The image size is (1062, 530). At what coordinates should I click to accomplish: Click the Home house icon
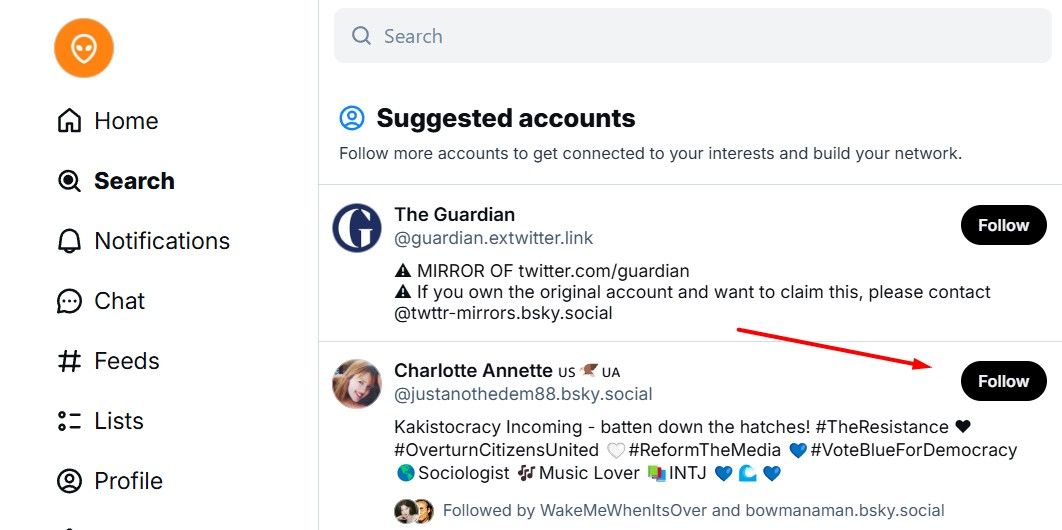click(70, 121)
